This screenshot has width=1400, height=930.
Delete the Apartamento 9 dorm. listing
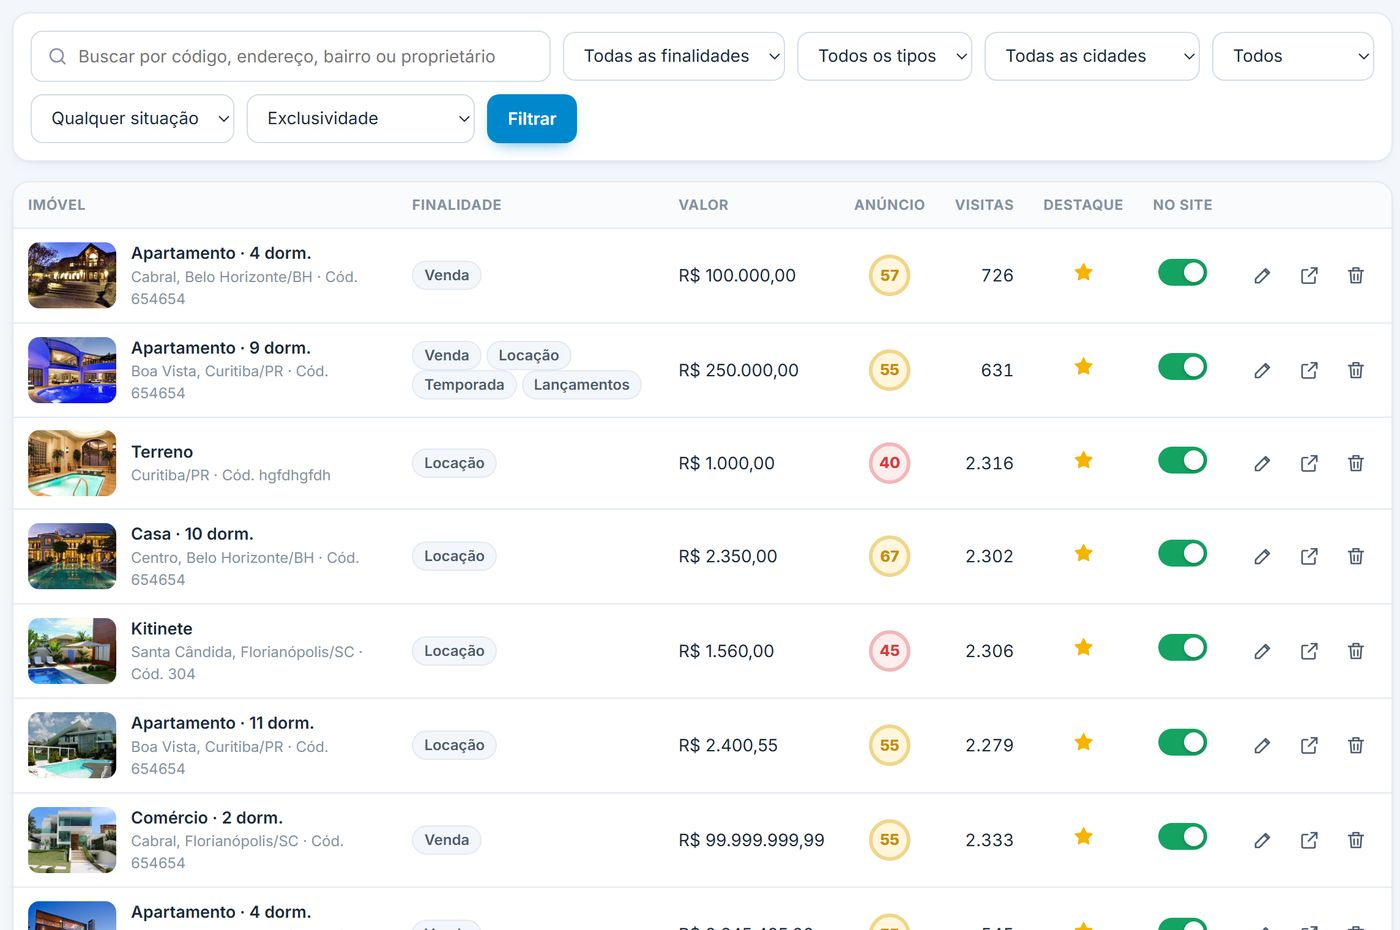[1356, 370]
